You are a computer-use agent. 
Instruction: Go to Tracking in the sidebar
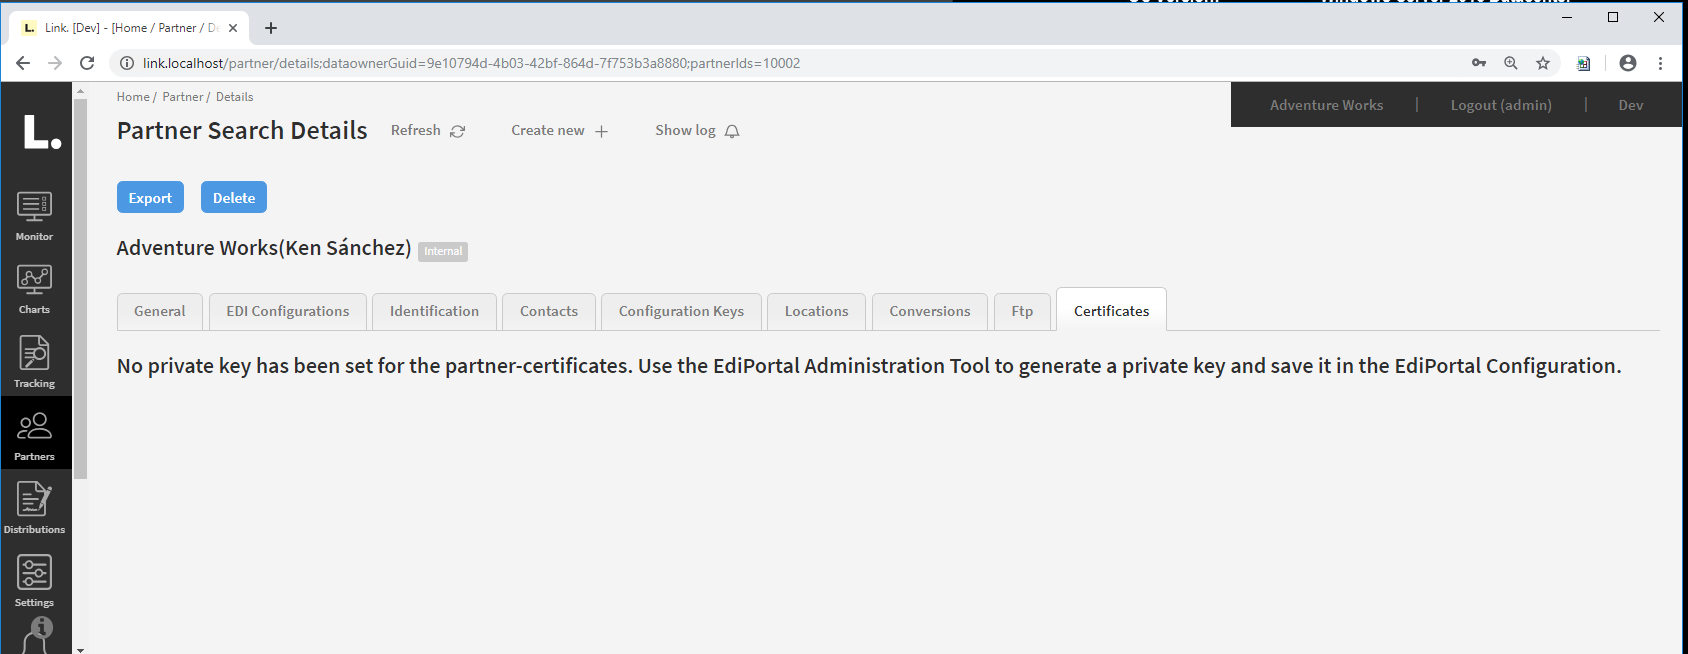coord(34,361)
